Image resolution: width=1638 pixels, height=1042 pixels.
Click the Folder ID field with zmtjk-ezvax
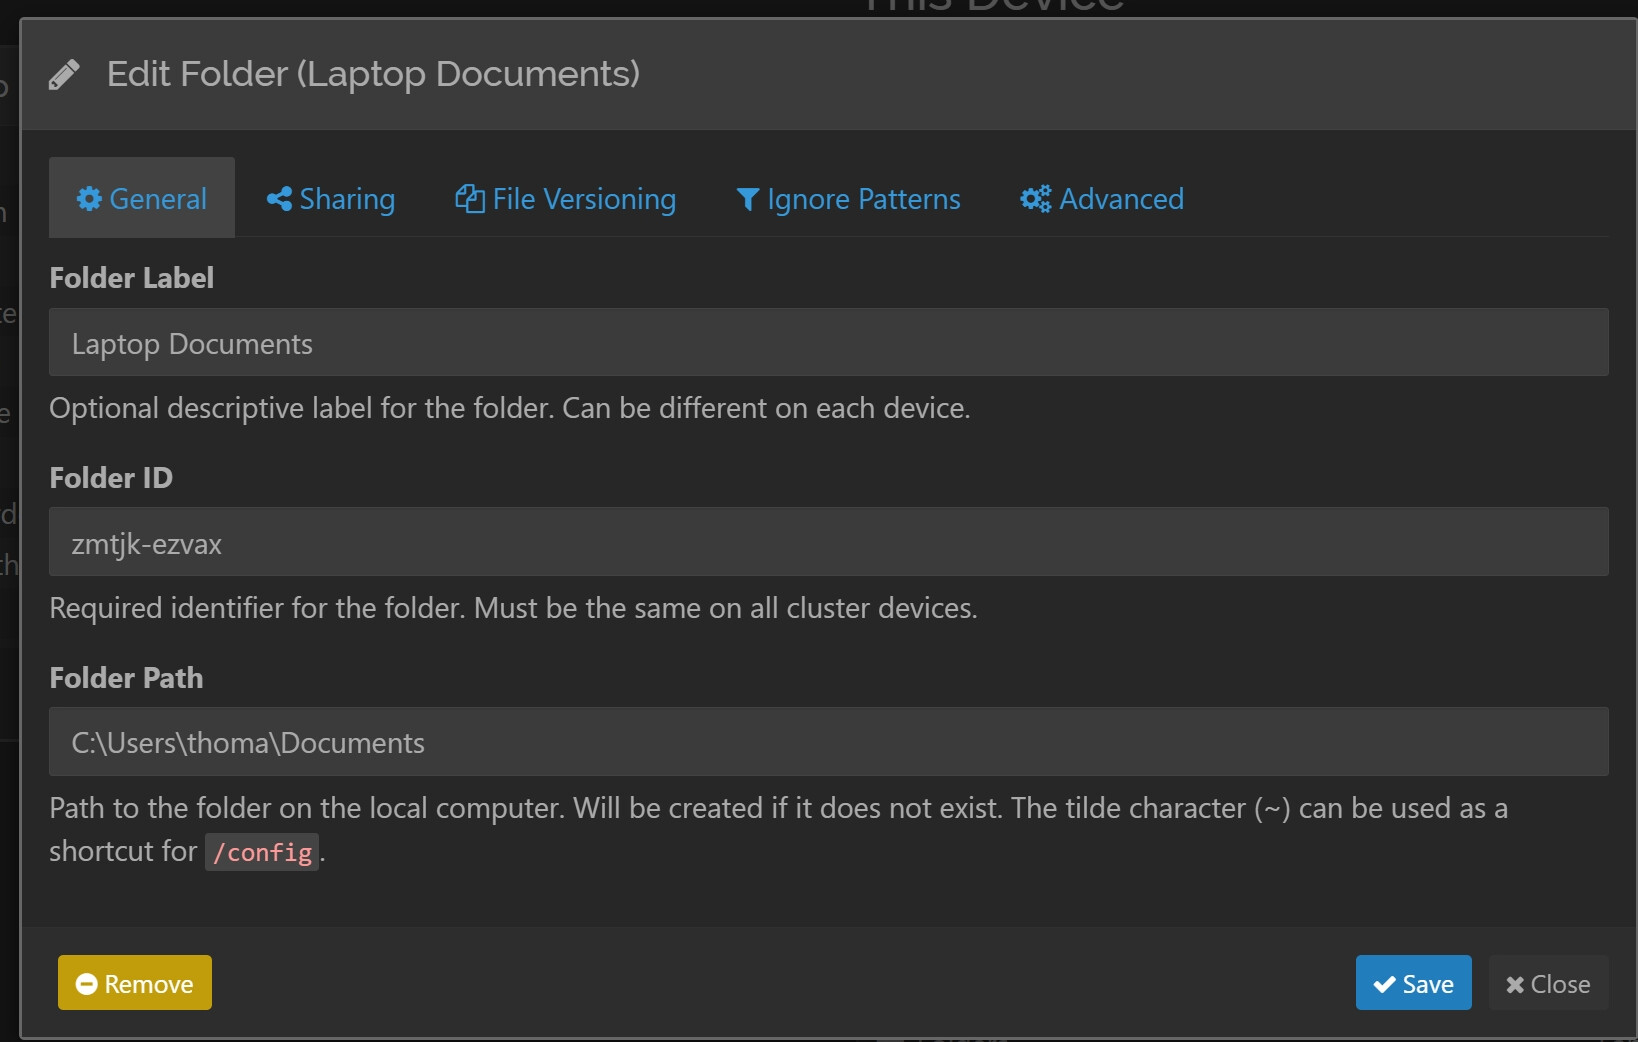828,543
